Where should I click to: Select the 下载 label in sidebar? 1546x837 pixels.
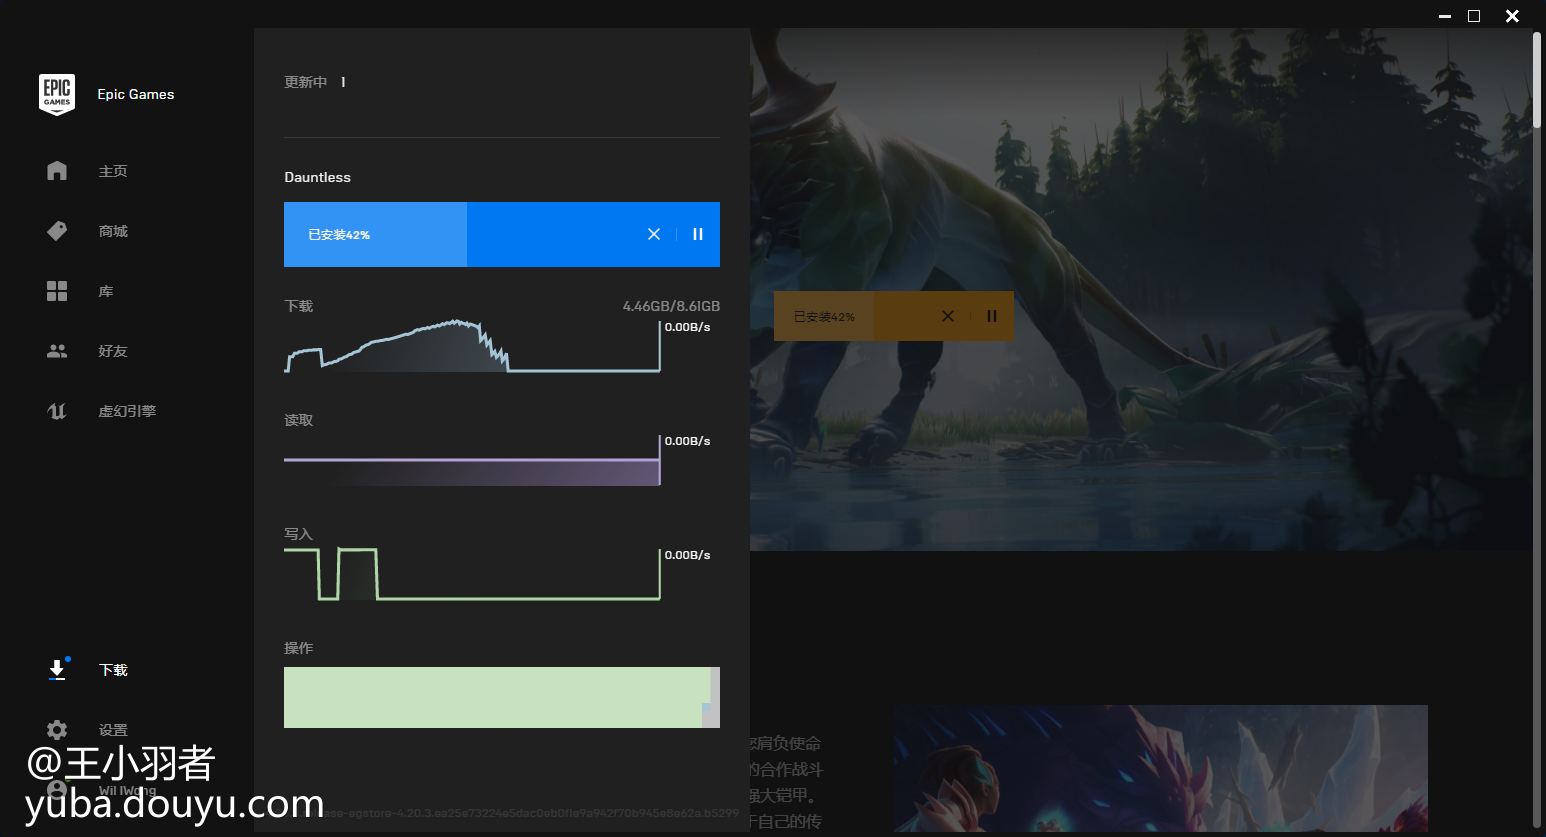click(113, 670)
